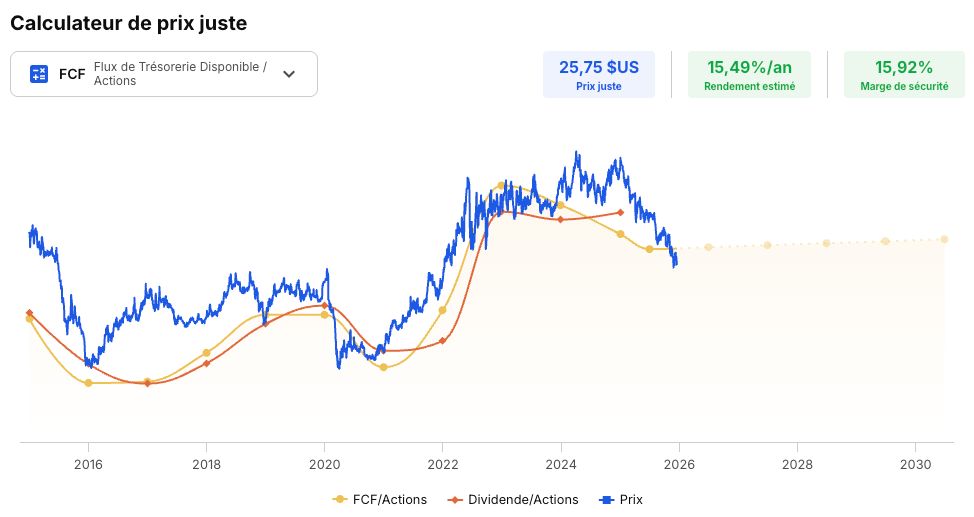Toggle FCF/Actions series in the legend
The height and width of the screenshot is (517, 974).
(x=380, y=500)
